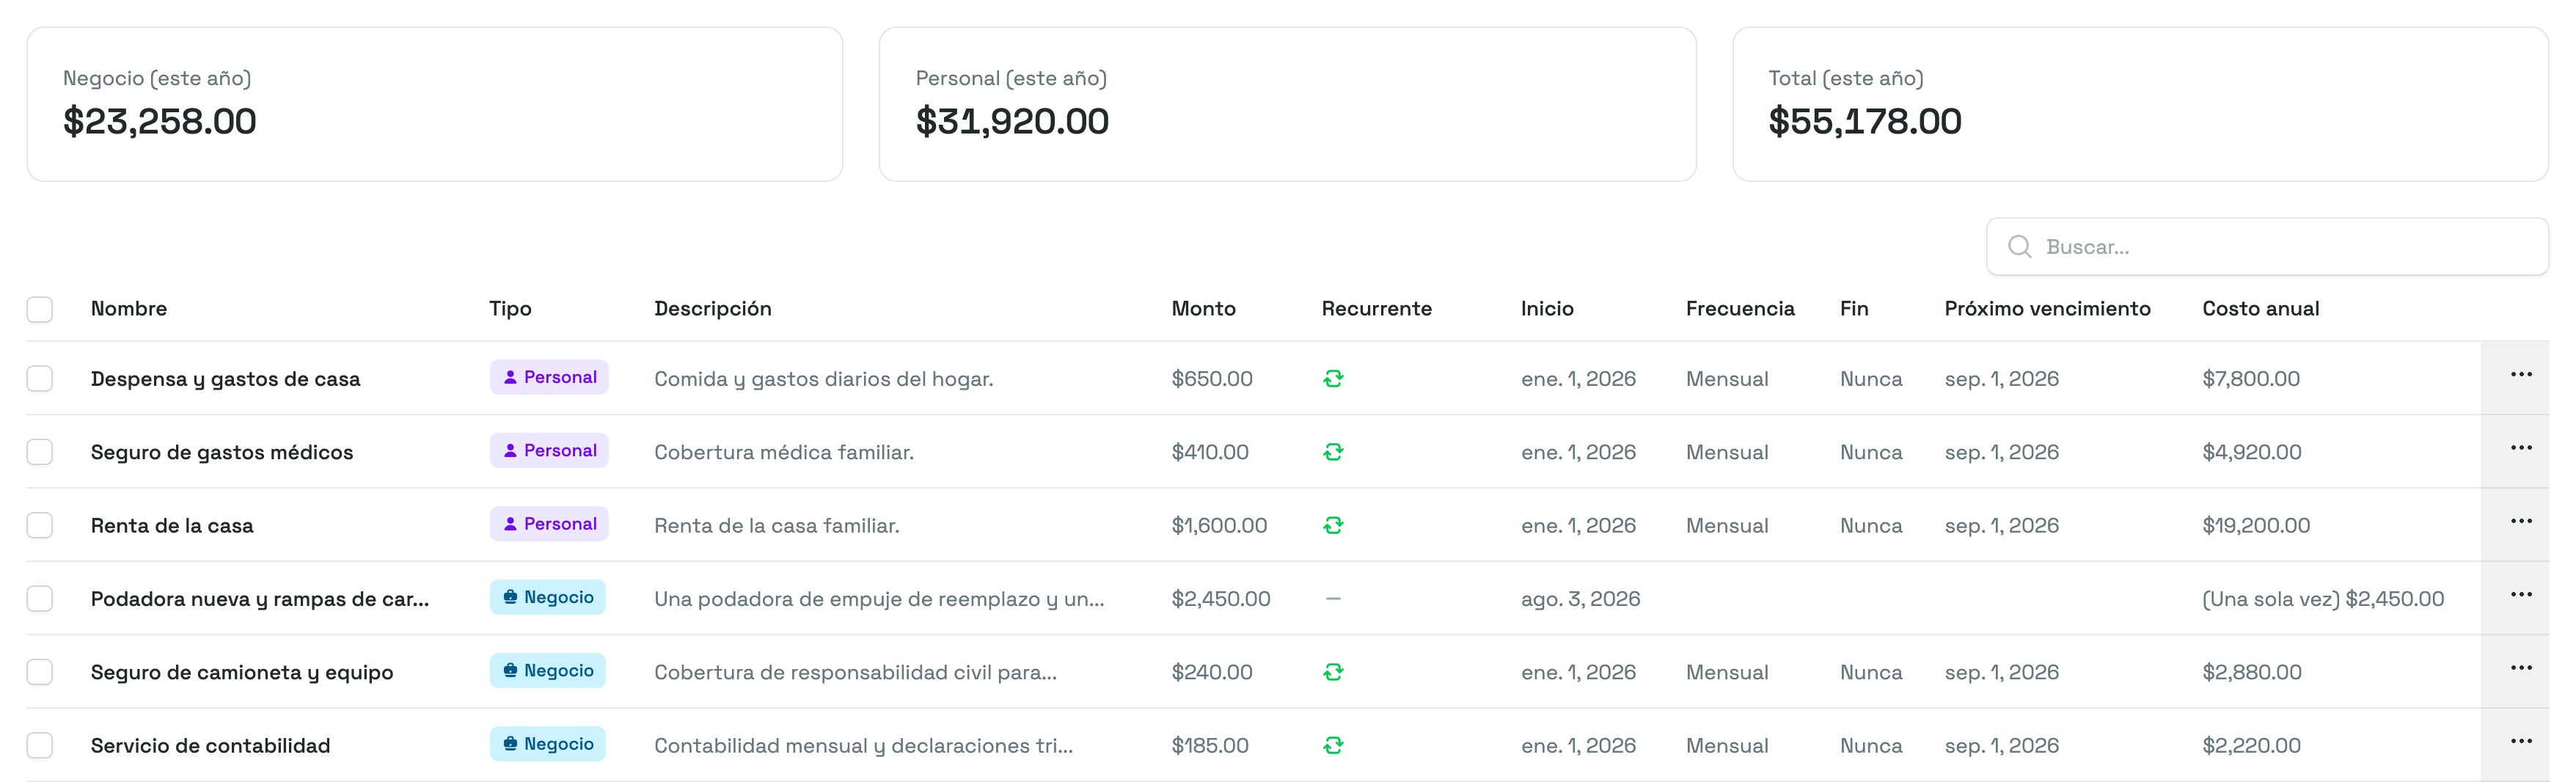Image resolution: width=2576 pixels, height=782 pixels.
Task: Focus the Buscar search field
Action: pos(2267,247)
